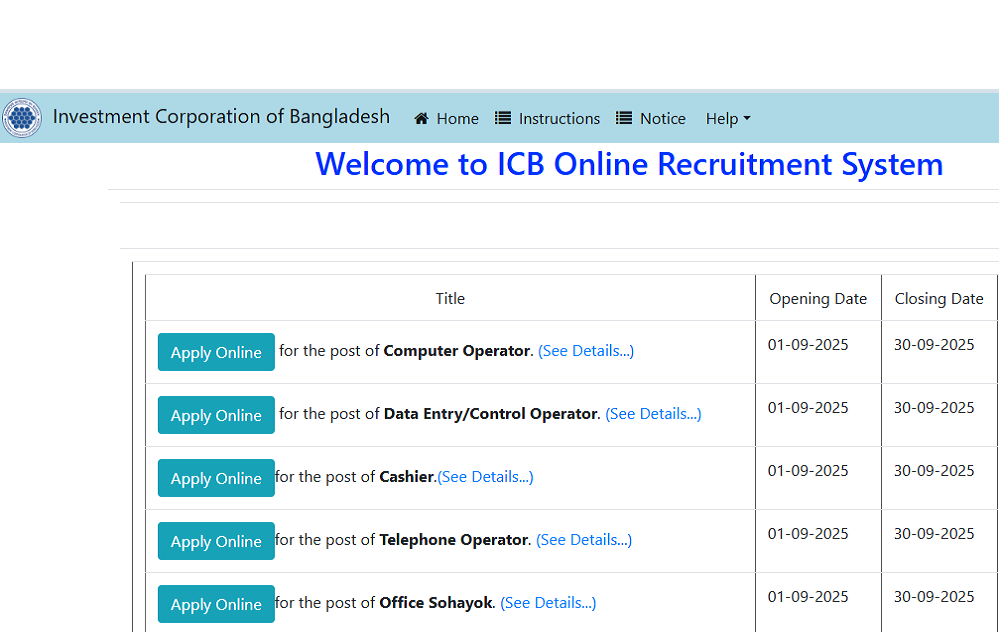Select the Data Entry/Control Operator post name
Image resolution: width=999 pixels, height=632 pixels.
[491, 414]
